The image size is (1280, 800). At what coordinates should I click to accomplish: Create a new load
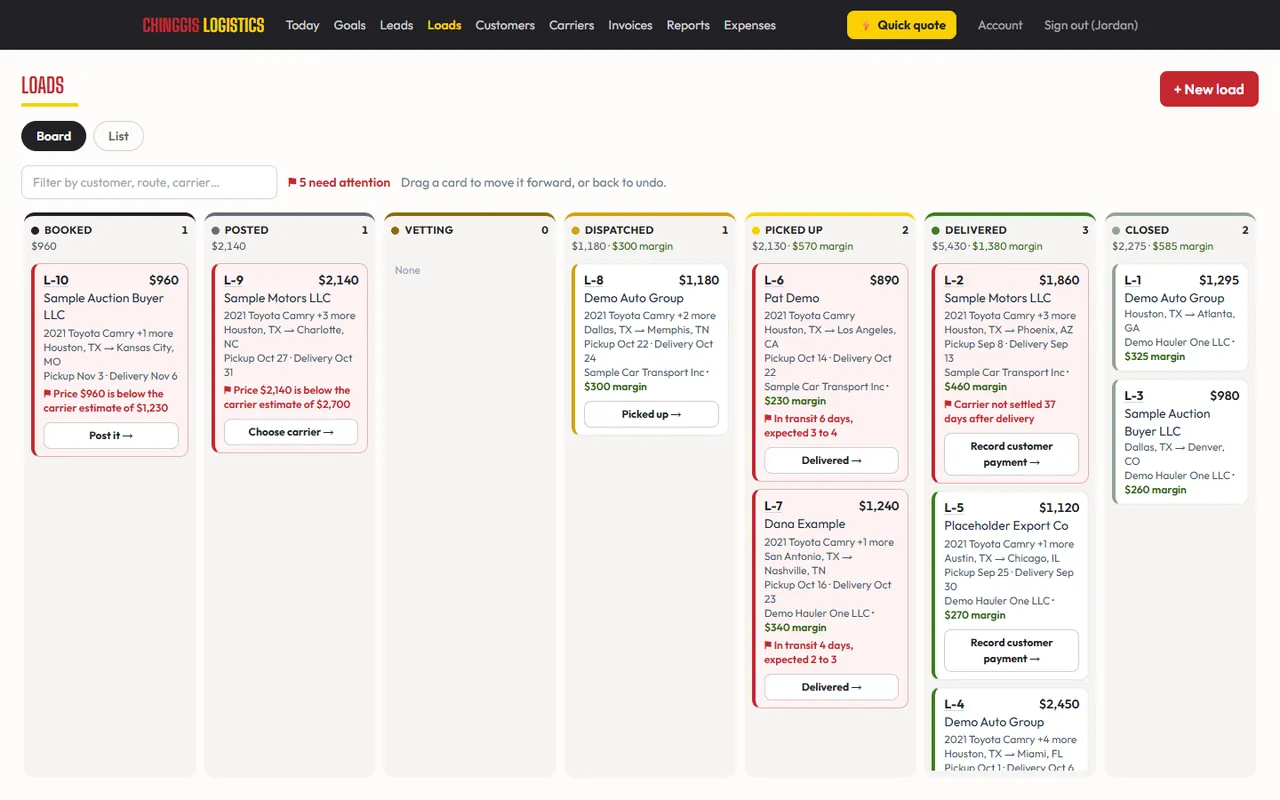(x=1209, y=89)
